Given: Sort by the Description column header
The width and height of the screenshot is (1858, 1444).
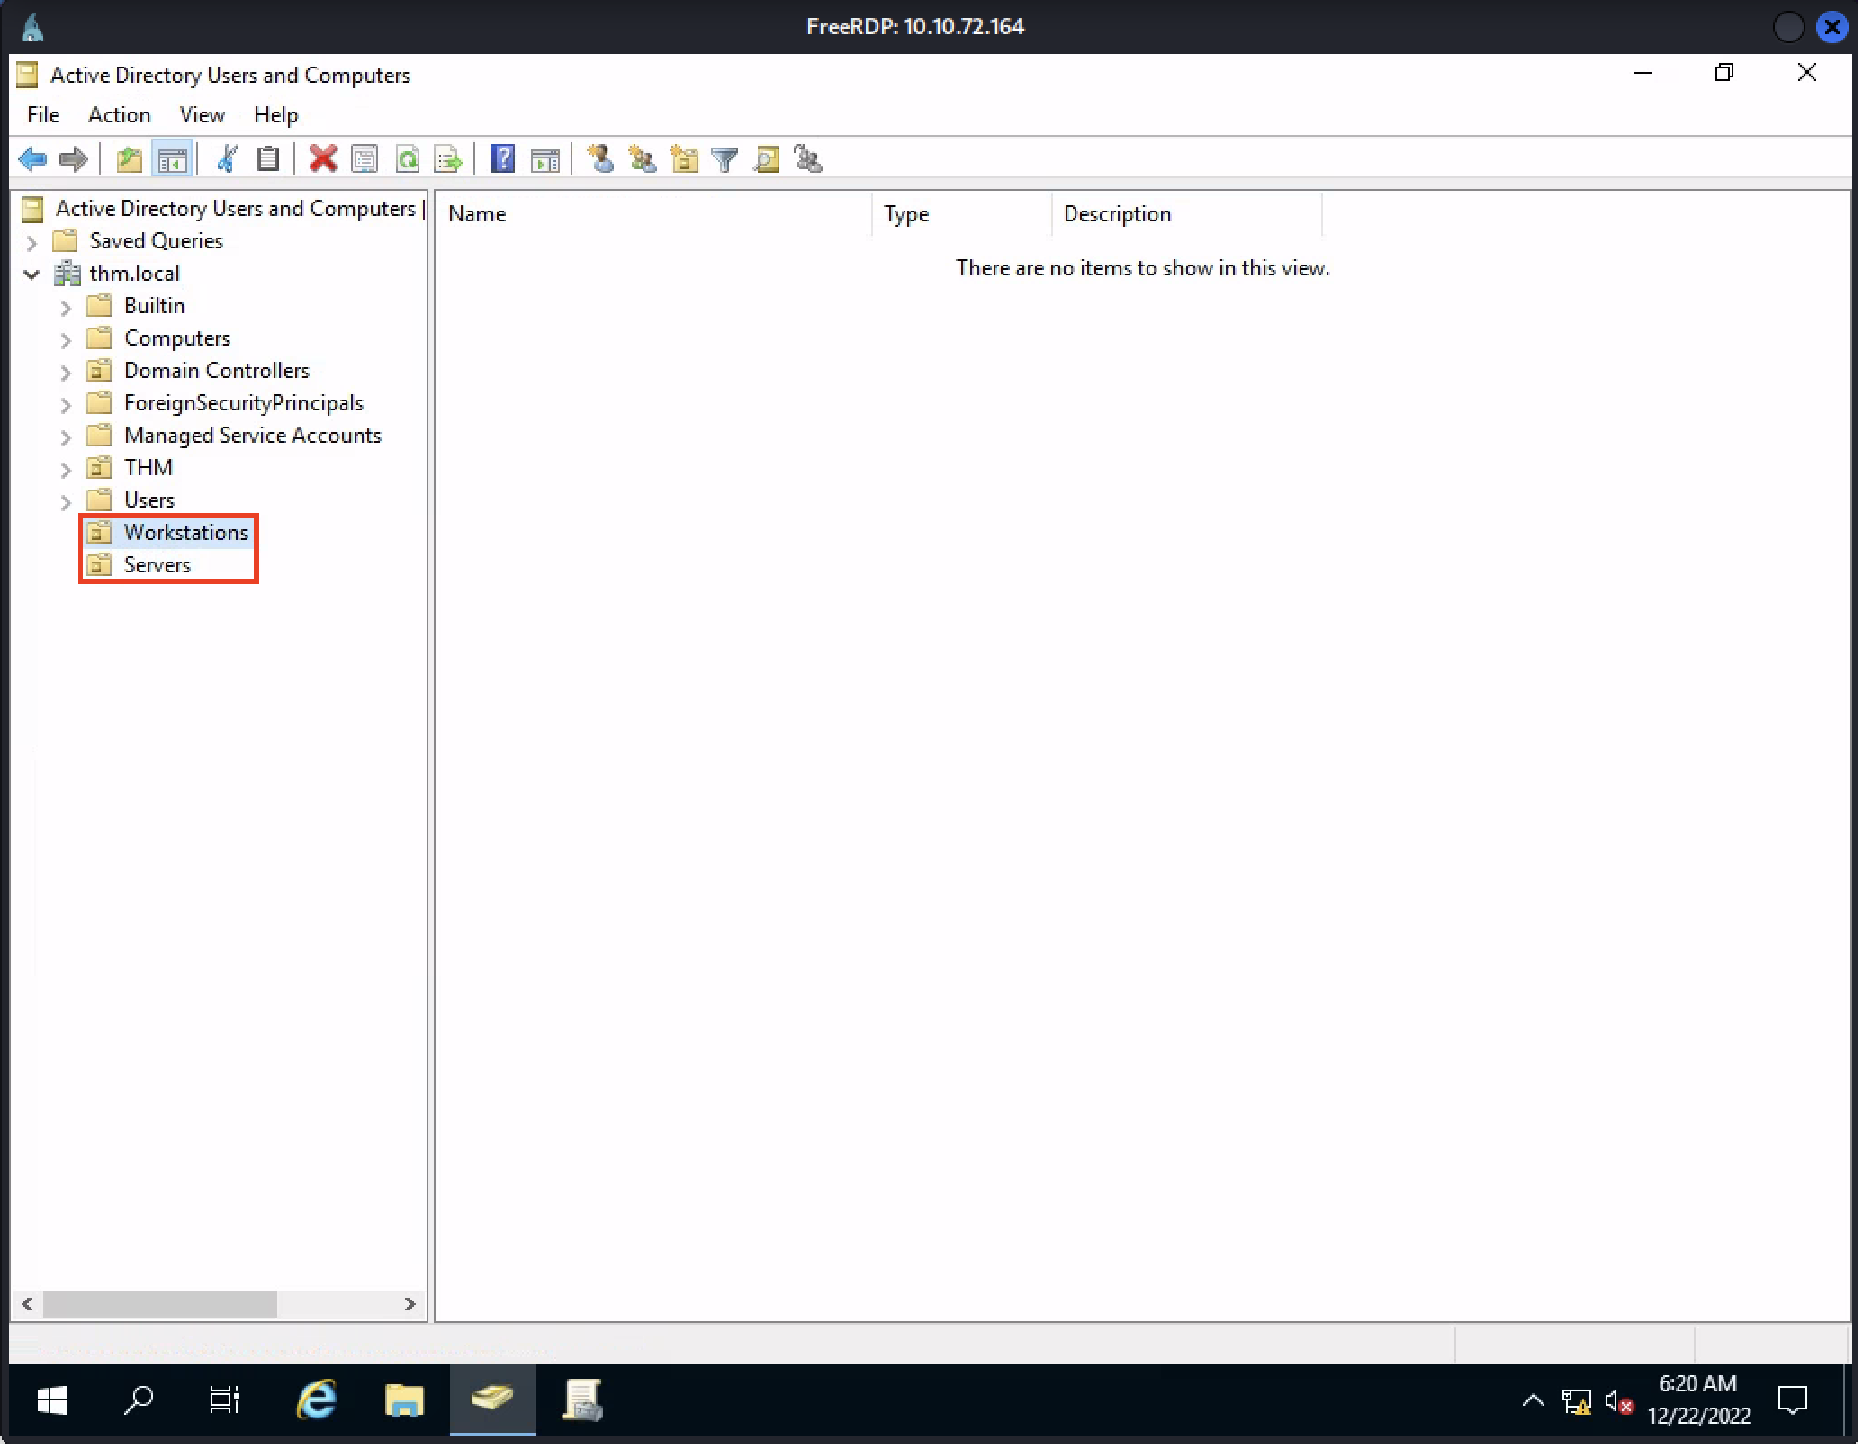Looking at the screenshot, I should click(1187, 214).
